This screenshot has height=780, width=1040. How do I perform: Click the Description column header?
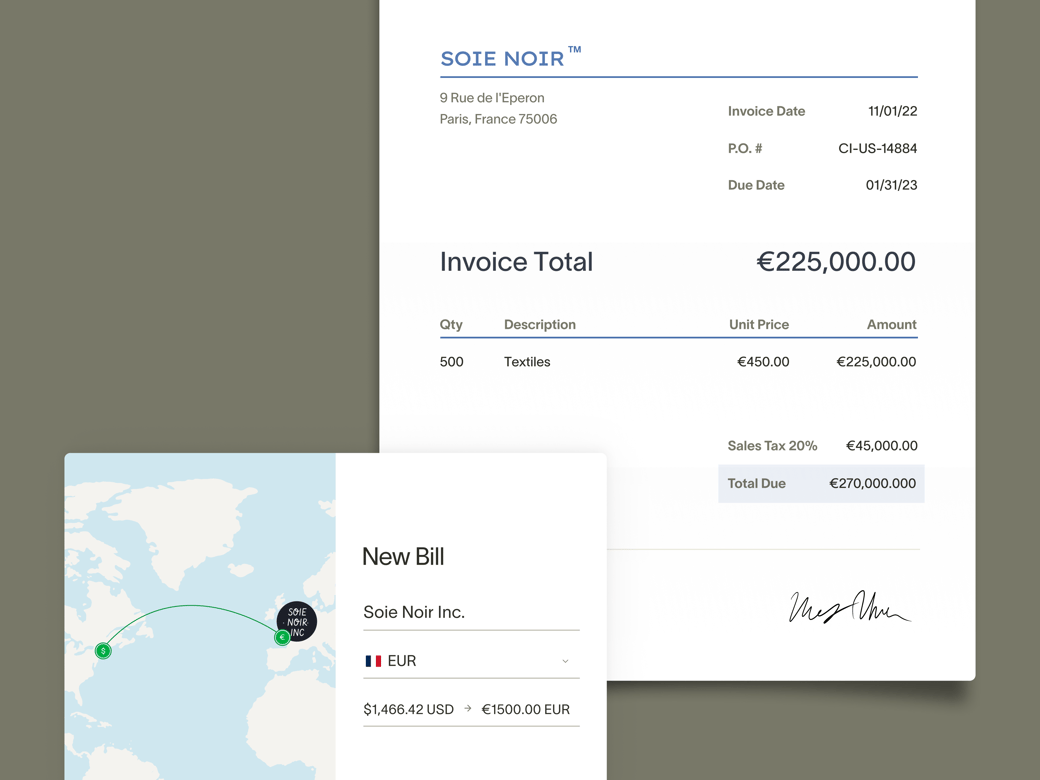click(540, 325)
